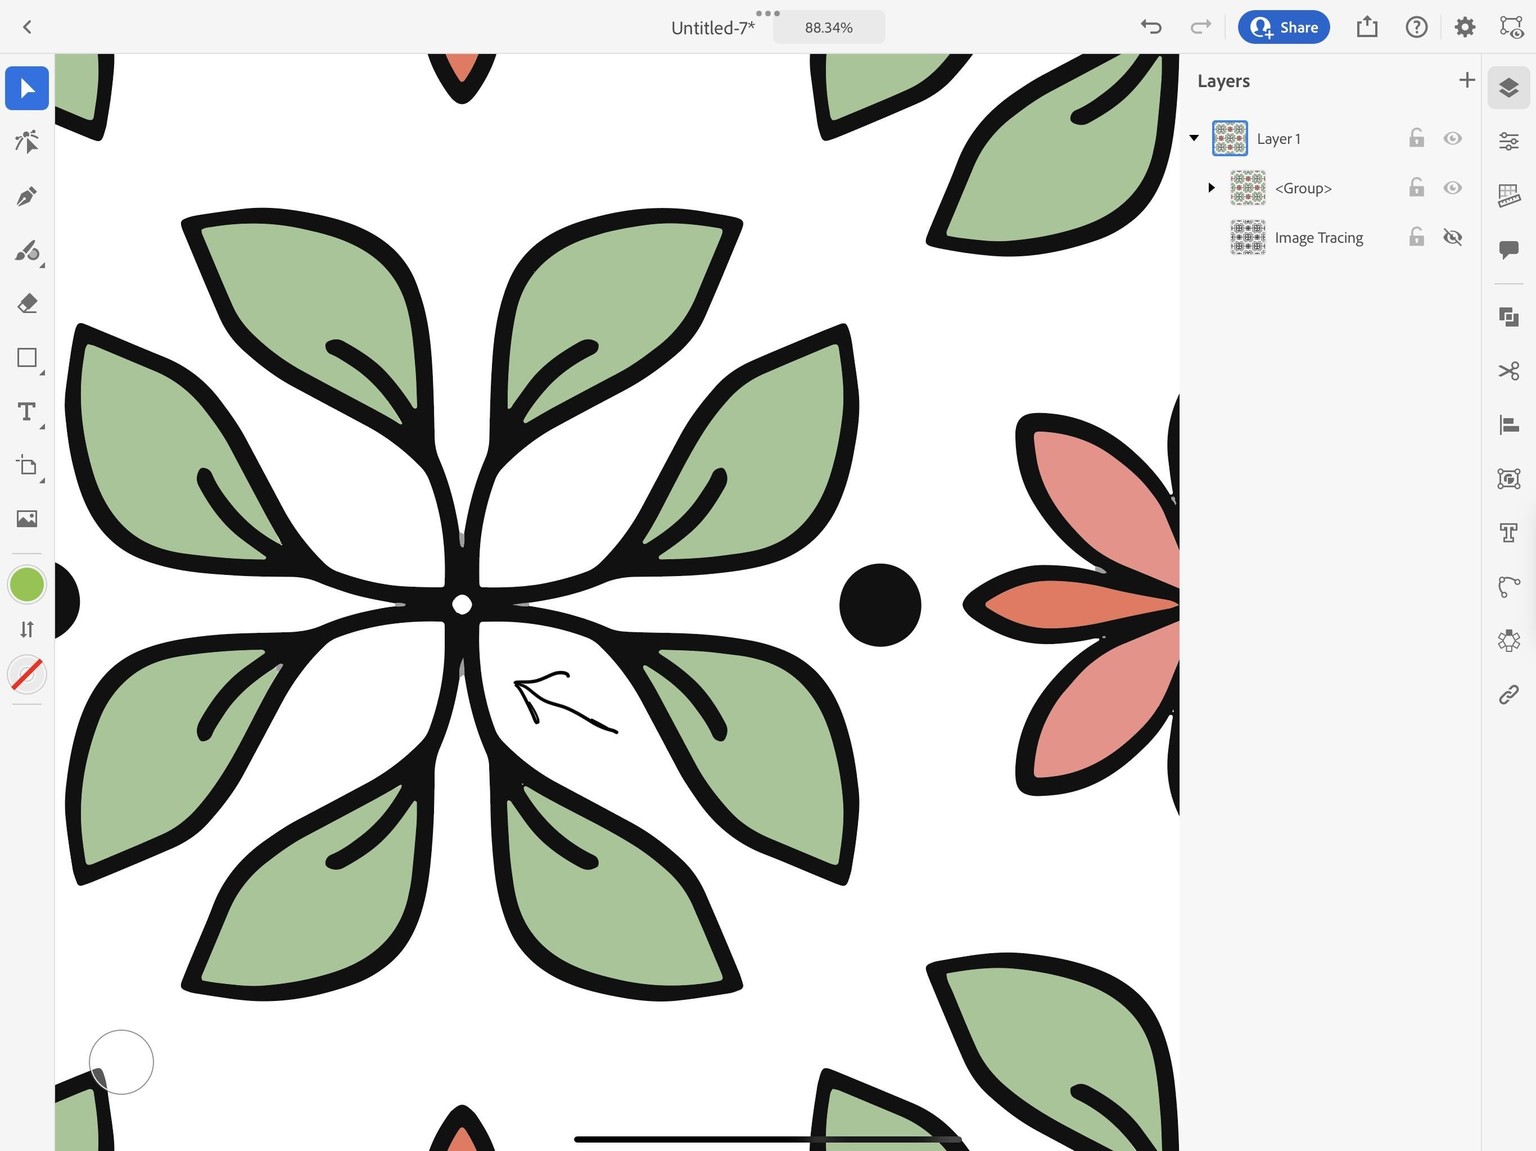The width and height of the screenshot is (1536, 1151).
Task: Click the three-dot multitasking indicator
Action: coord(767,13)
